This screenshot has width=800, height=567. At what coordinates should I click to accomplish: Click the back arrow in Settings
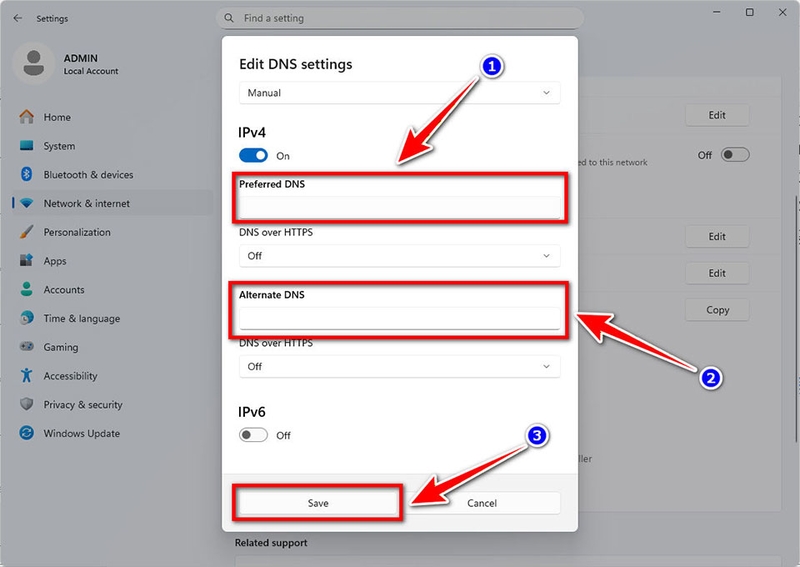point(18,18)
